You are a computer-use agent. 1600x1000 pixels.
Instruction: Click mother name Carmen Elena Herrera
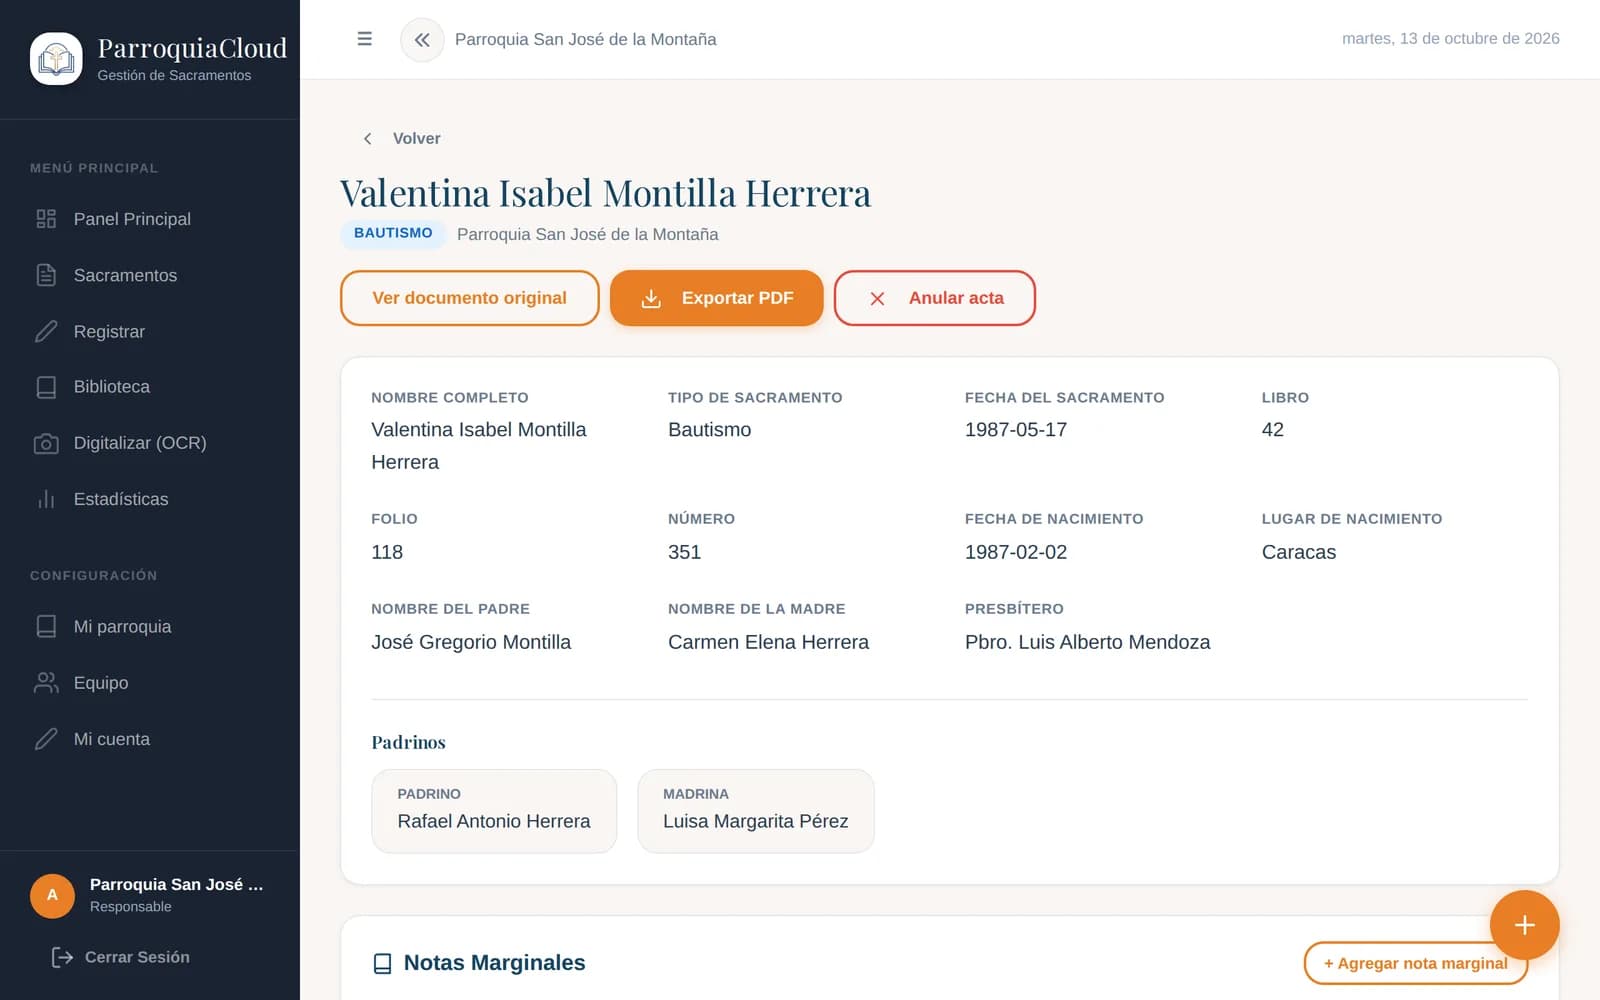pos(768,642)
